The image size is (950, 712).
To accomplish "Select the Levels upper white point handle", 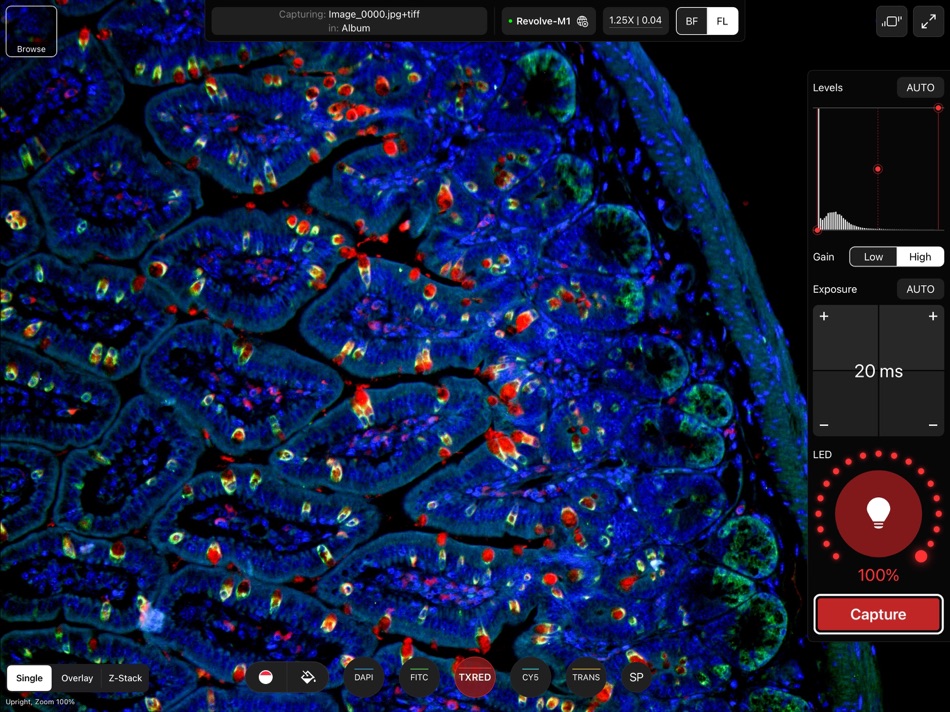I will 938,108.
